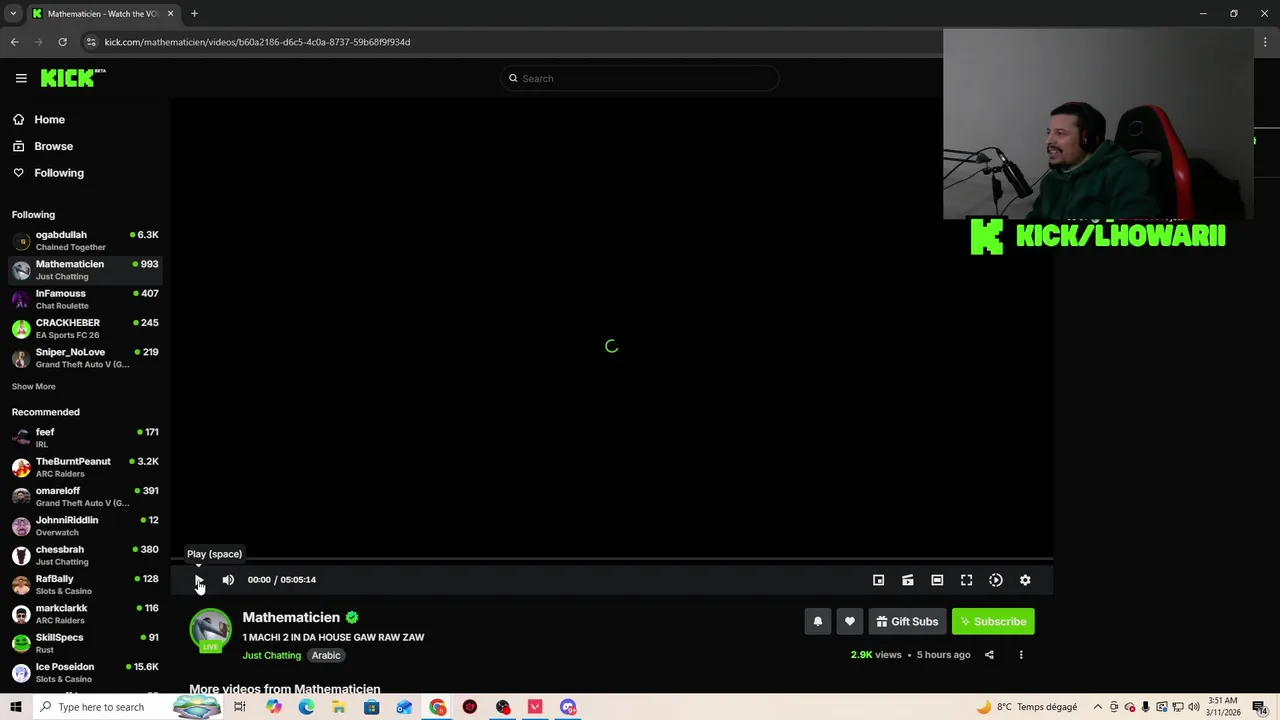Open Windows notification center
1280x720 pixels.
[1261, 707]
